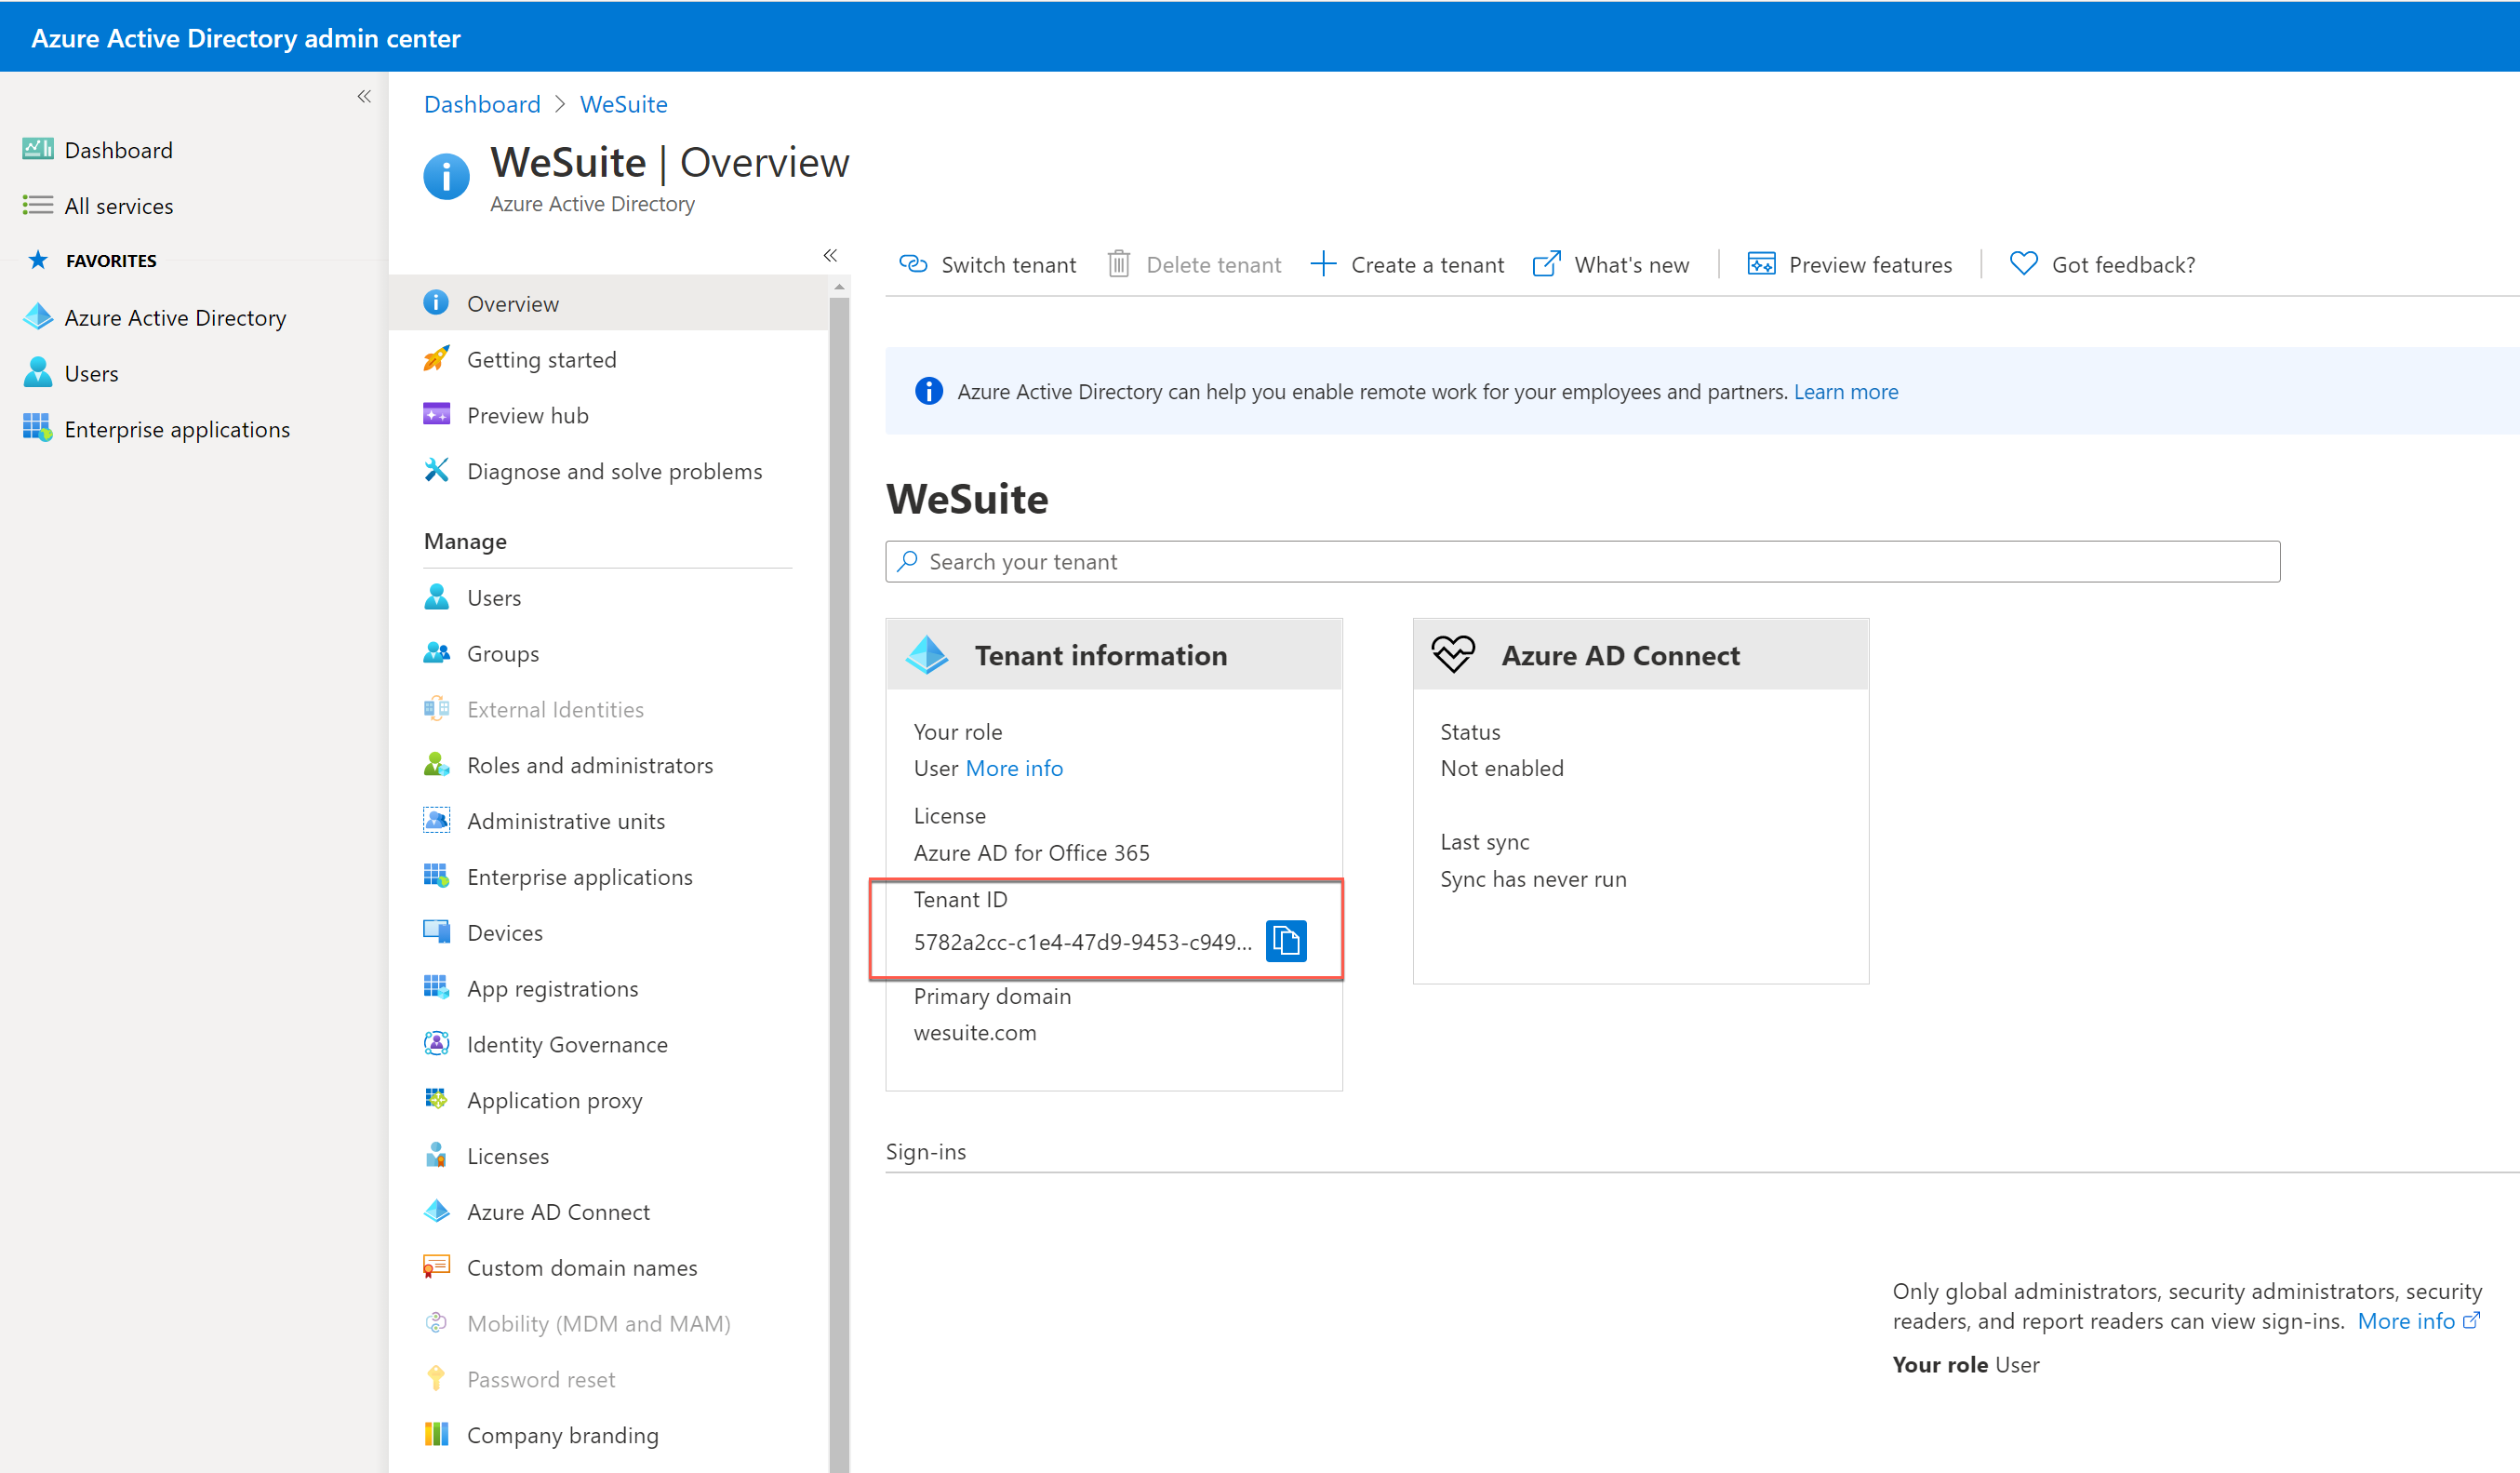Click the Getting started rocket icon
Image resolution: width=2520 pixels, height=1473 pixels.
[x=436, y=359]
